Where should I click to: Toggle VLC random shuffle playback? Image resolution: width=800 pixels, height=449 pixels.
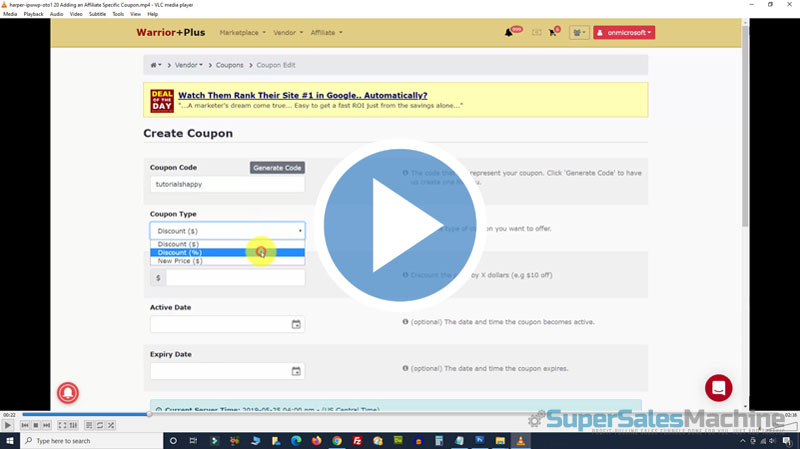point(110,425)
